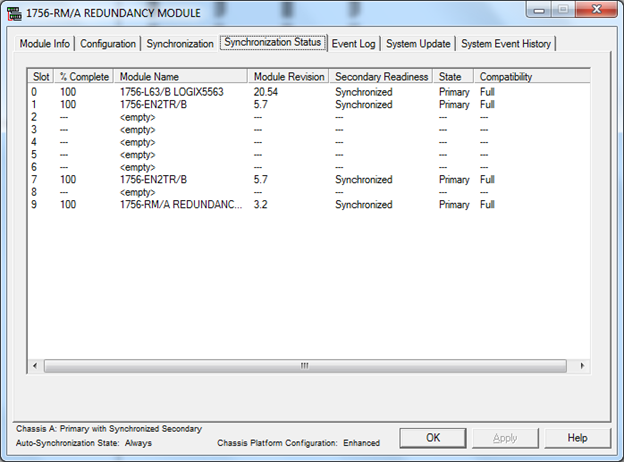Close the redundancy module window

(x=597, y=10)
